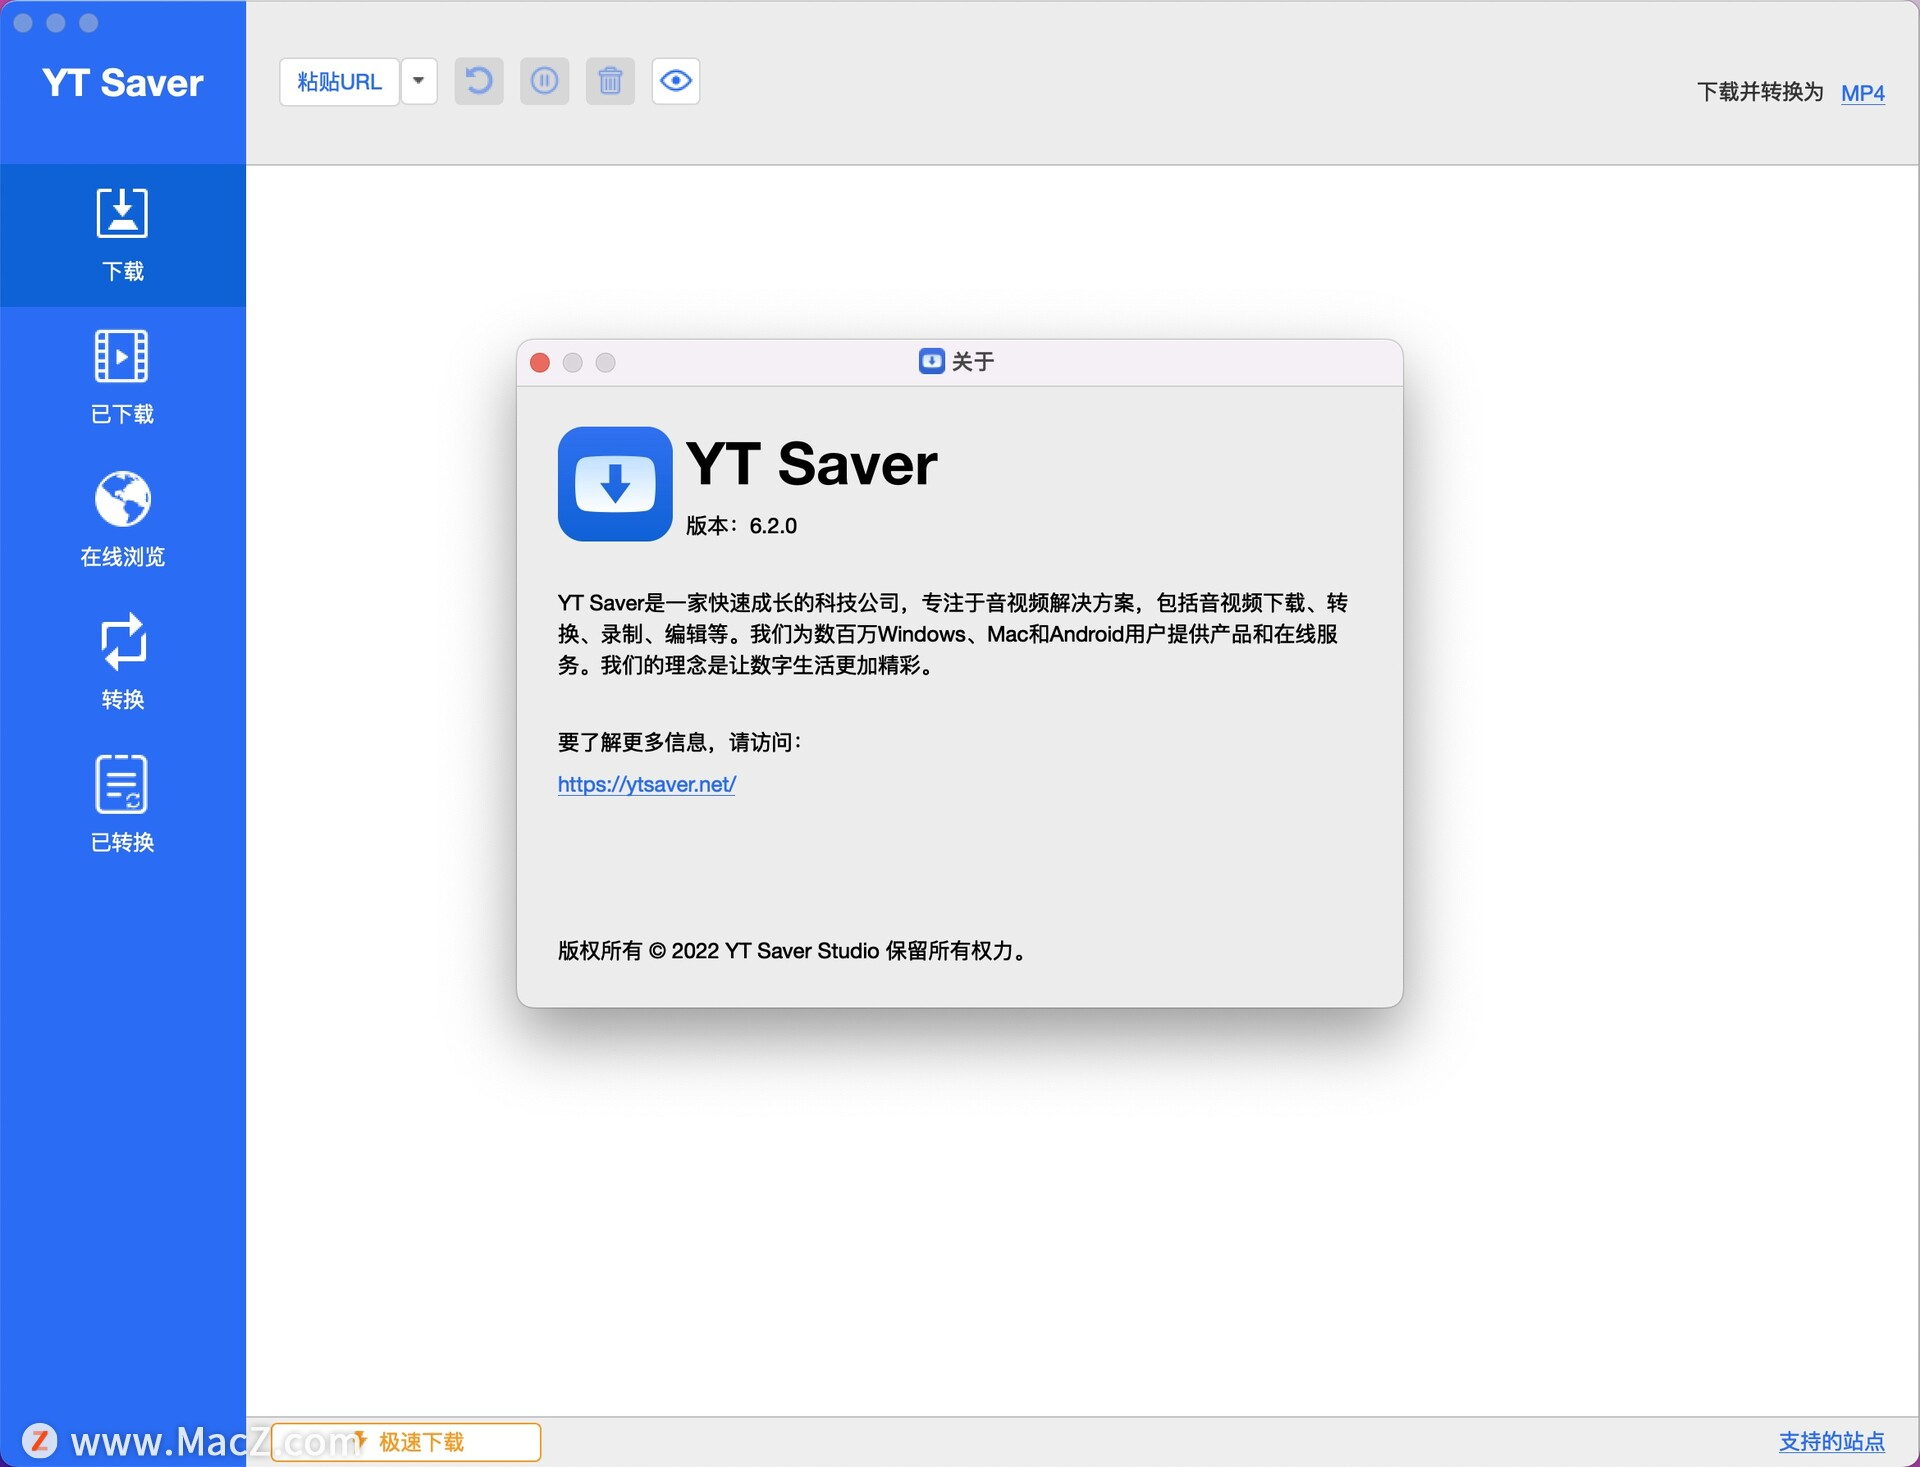This screenshot has width=1920, height=1467.
Task: Toggle the eye private mode icon
Action: coord(676,81)
